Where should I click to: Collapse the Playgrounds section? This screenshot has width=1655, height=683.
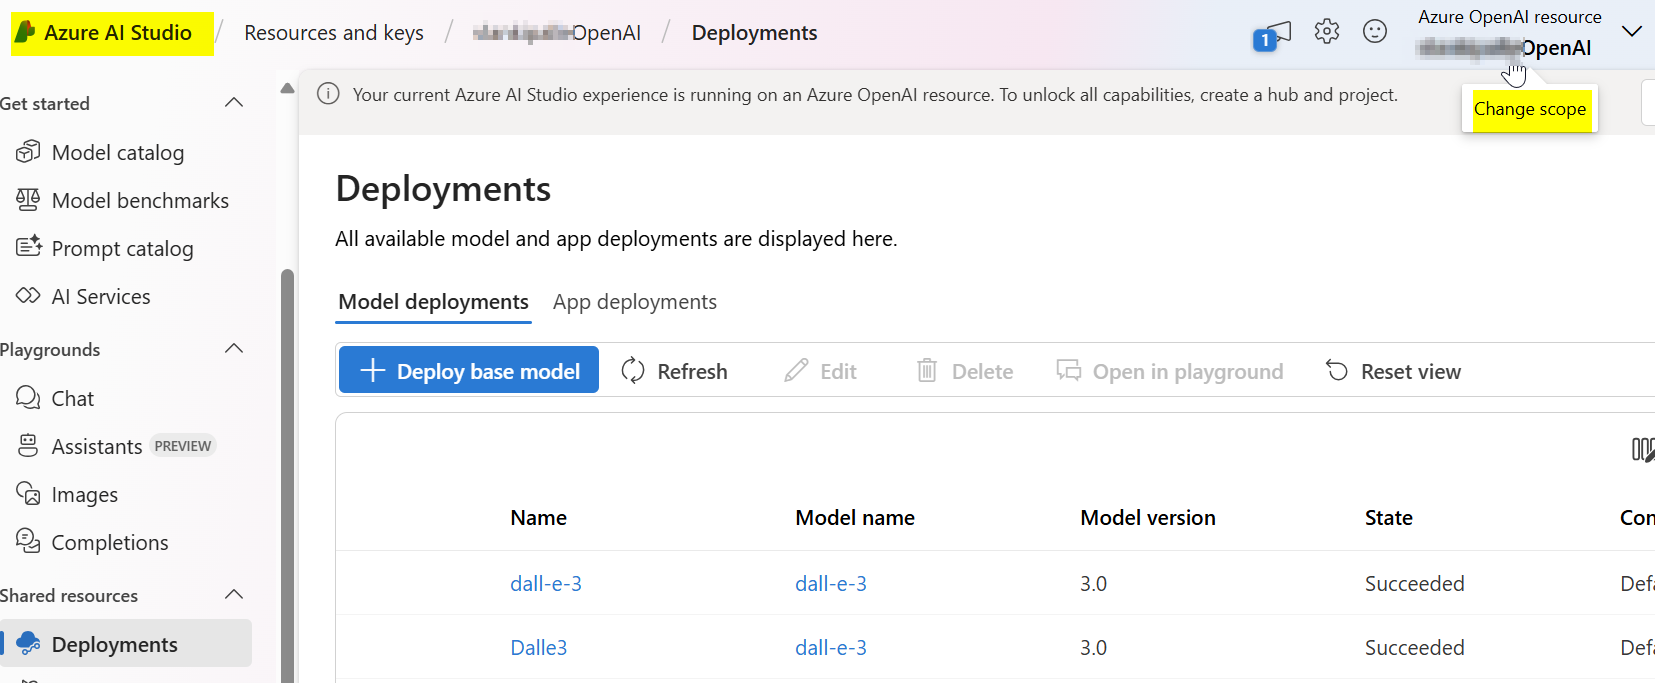pyautogui.click(x=234, y=349)
